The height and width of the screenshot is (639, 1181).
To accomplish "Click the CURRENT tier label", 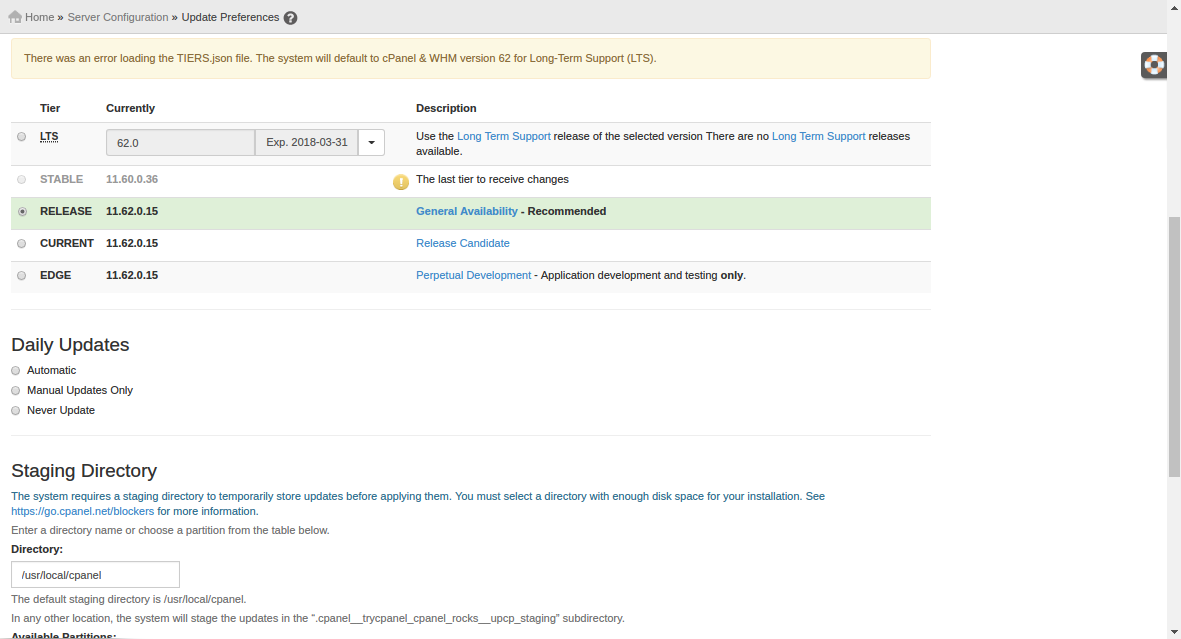I will (x=67, y=243).
